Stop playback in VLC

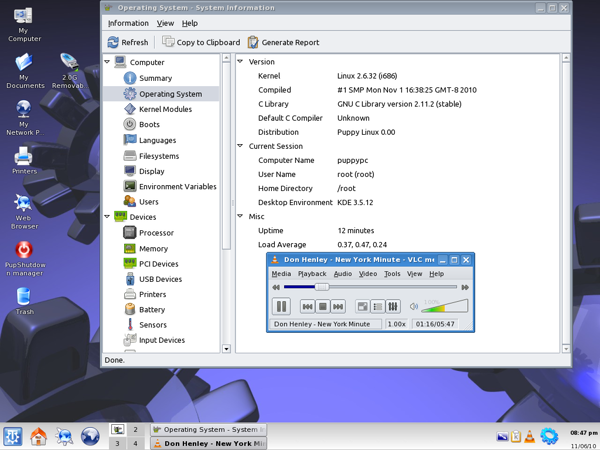tap(323, 306)
